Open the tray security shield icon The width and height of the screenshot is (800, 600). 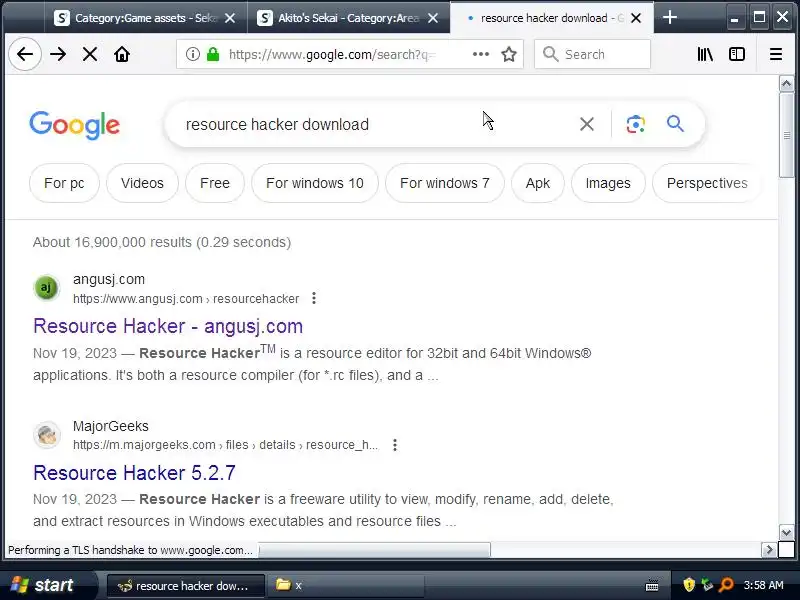[689, 585]
